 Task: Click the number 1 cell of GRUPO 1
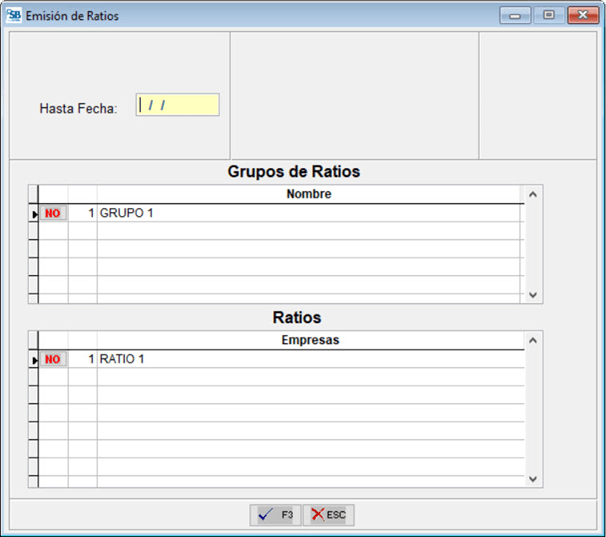(83, 213)
